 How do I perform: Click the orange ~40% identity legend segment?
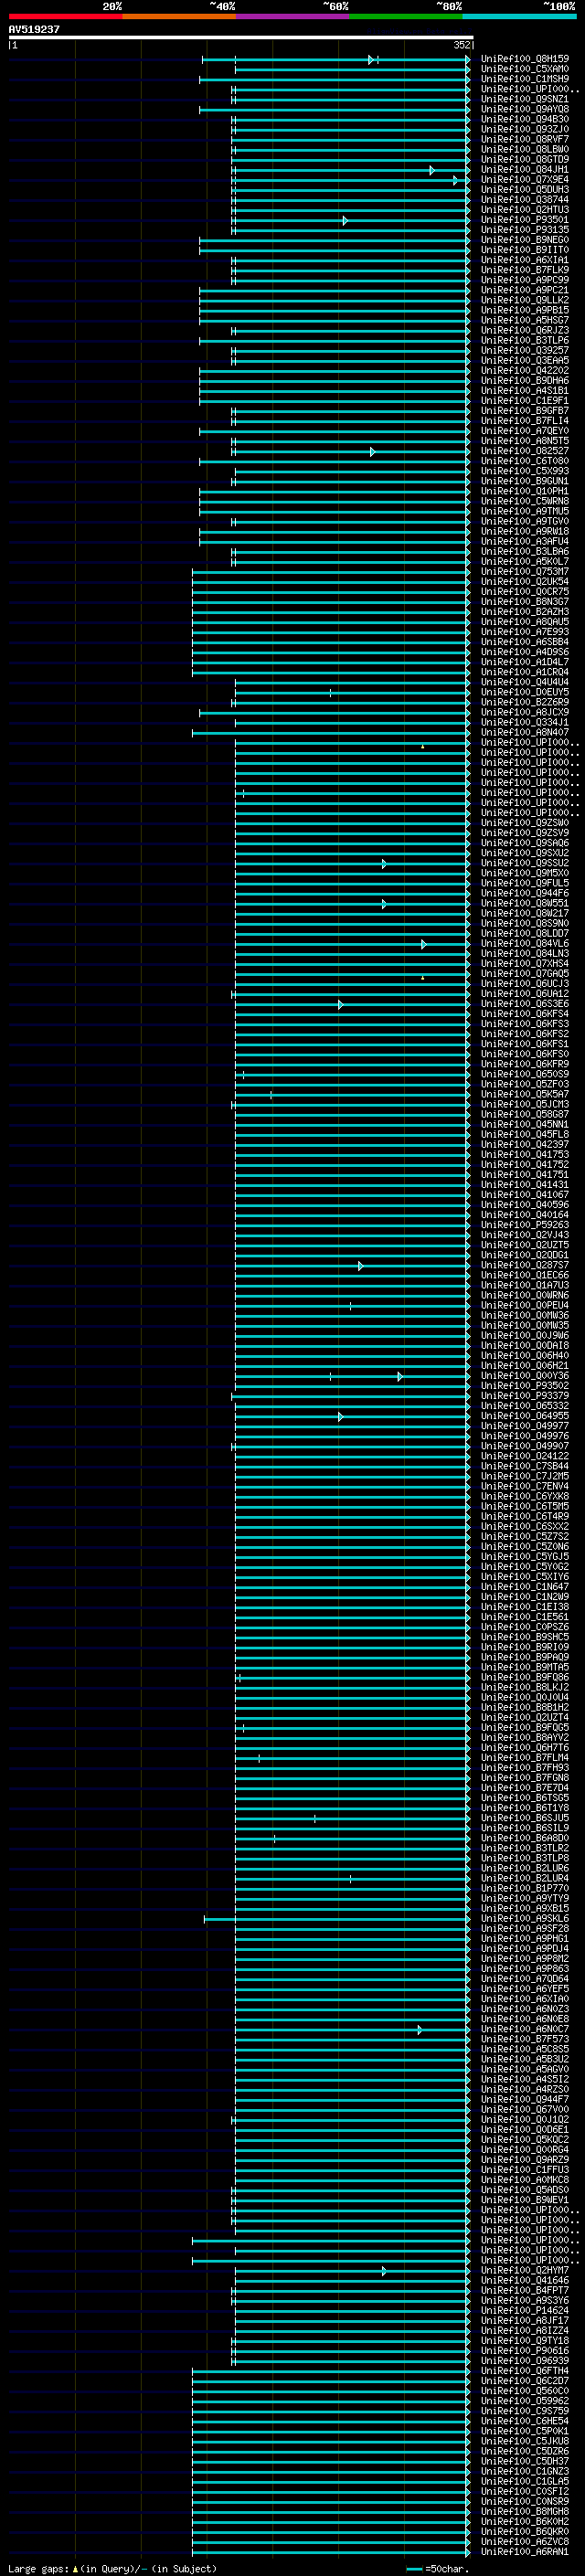179,16
